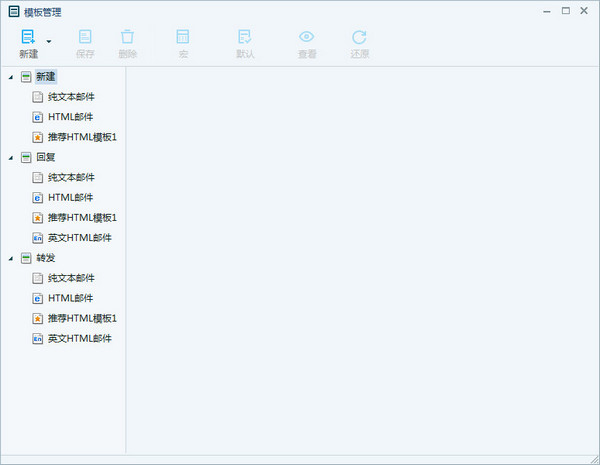This screenshot has width=600, height=465.
Task: Click the 宏 macro toolbar icon
Action: click(183, 37)
